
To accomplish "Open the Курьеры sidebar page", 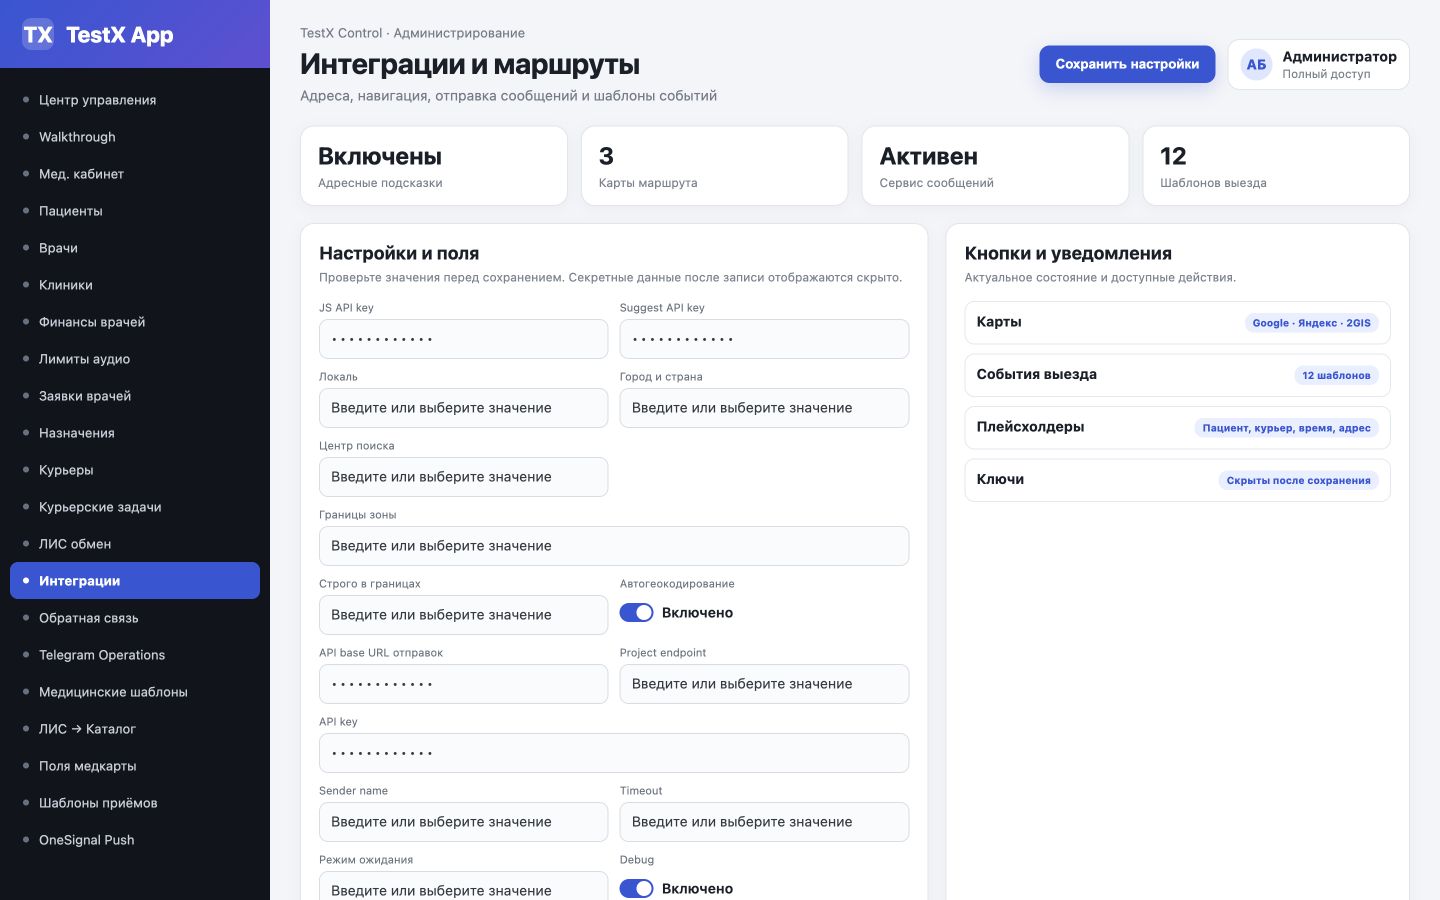I will [x=135, y=470].
